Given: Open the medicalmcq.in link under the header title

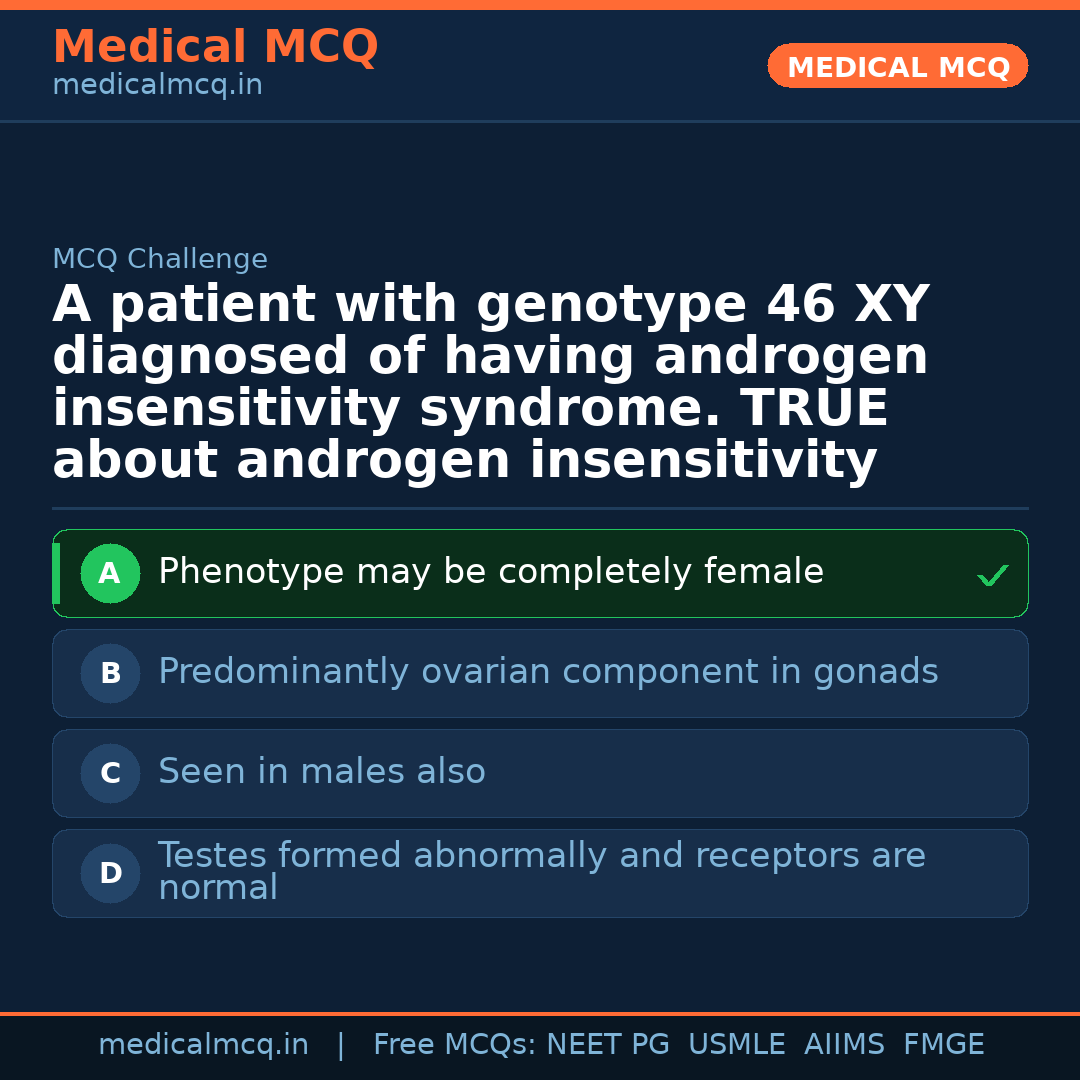Looking at the screenshot, I should click(157, 86).
